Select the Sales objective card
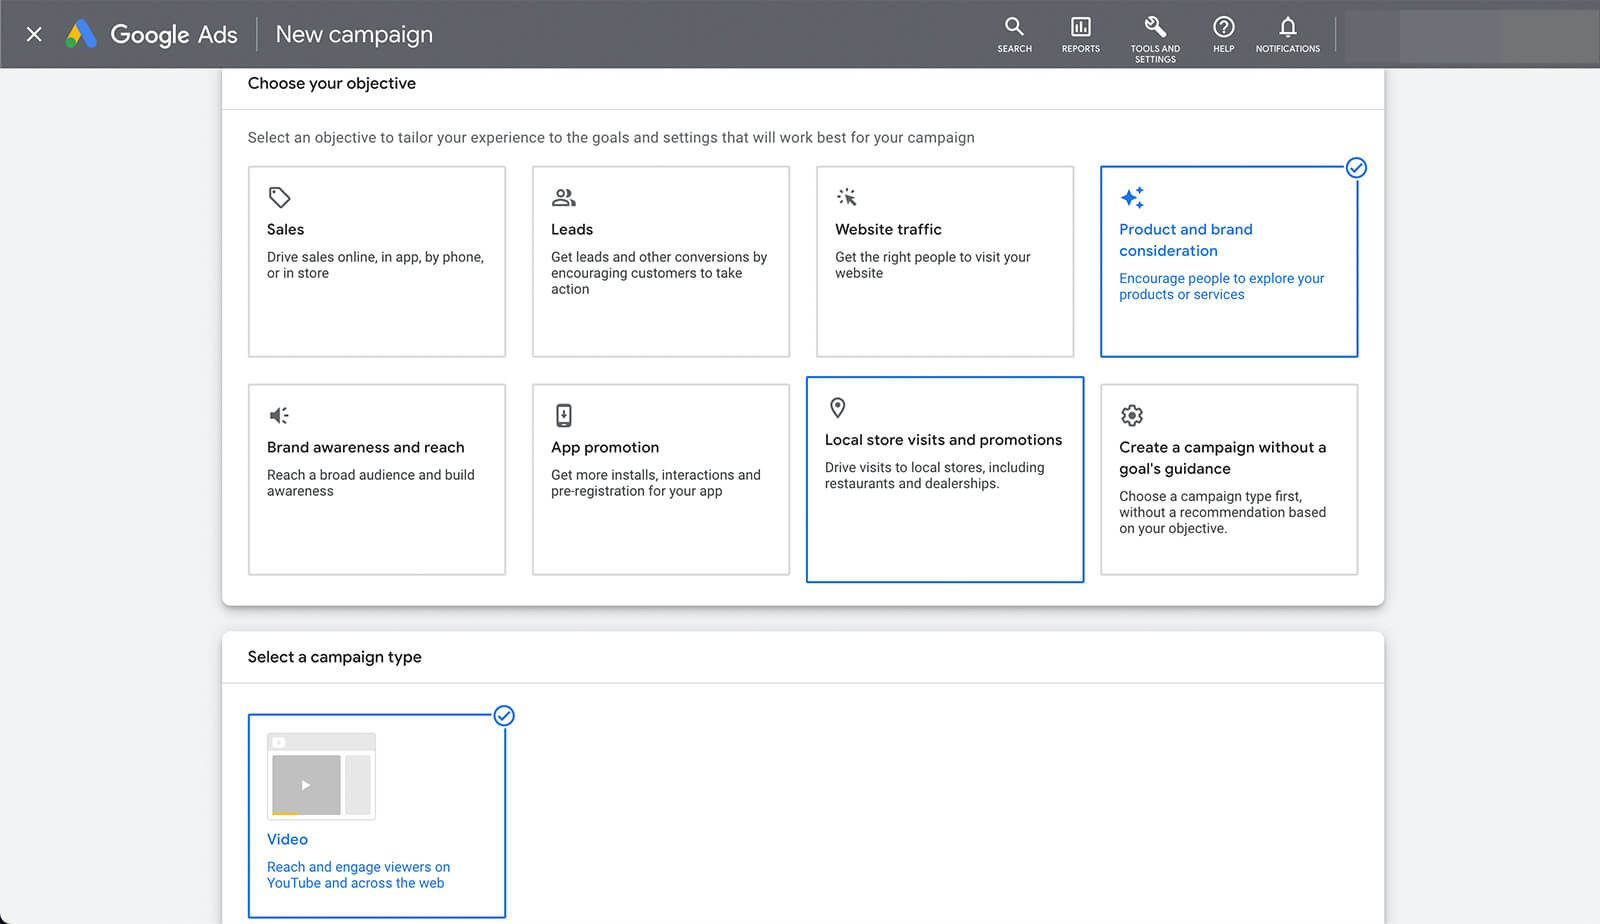 click(377, 261)
